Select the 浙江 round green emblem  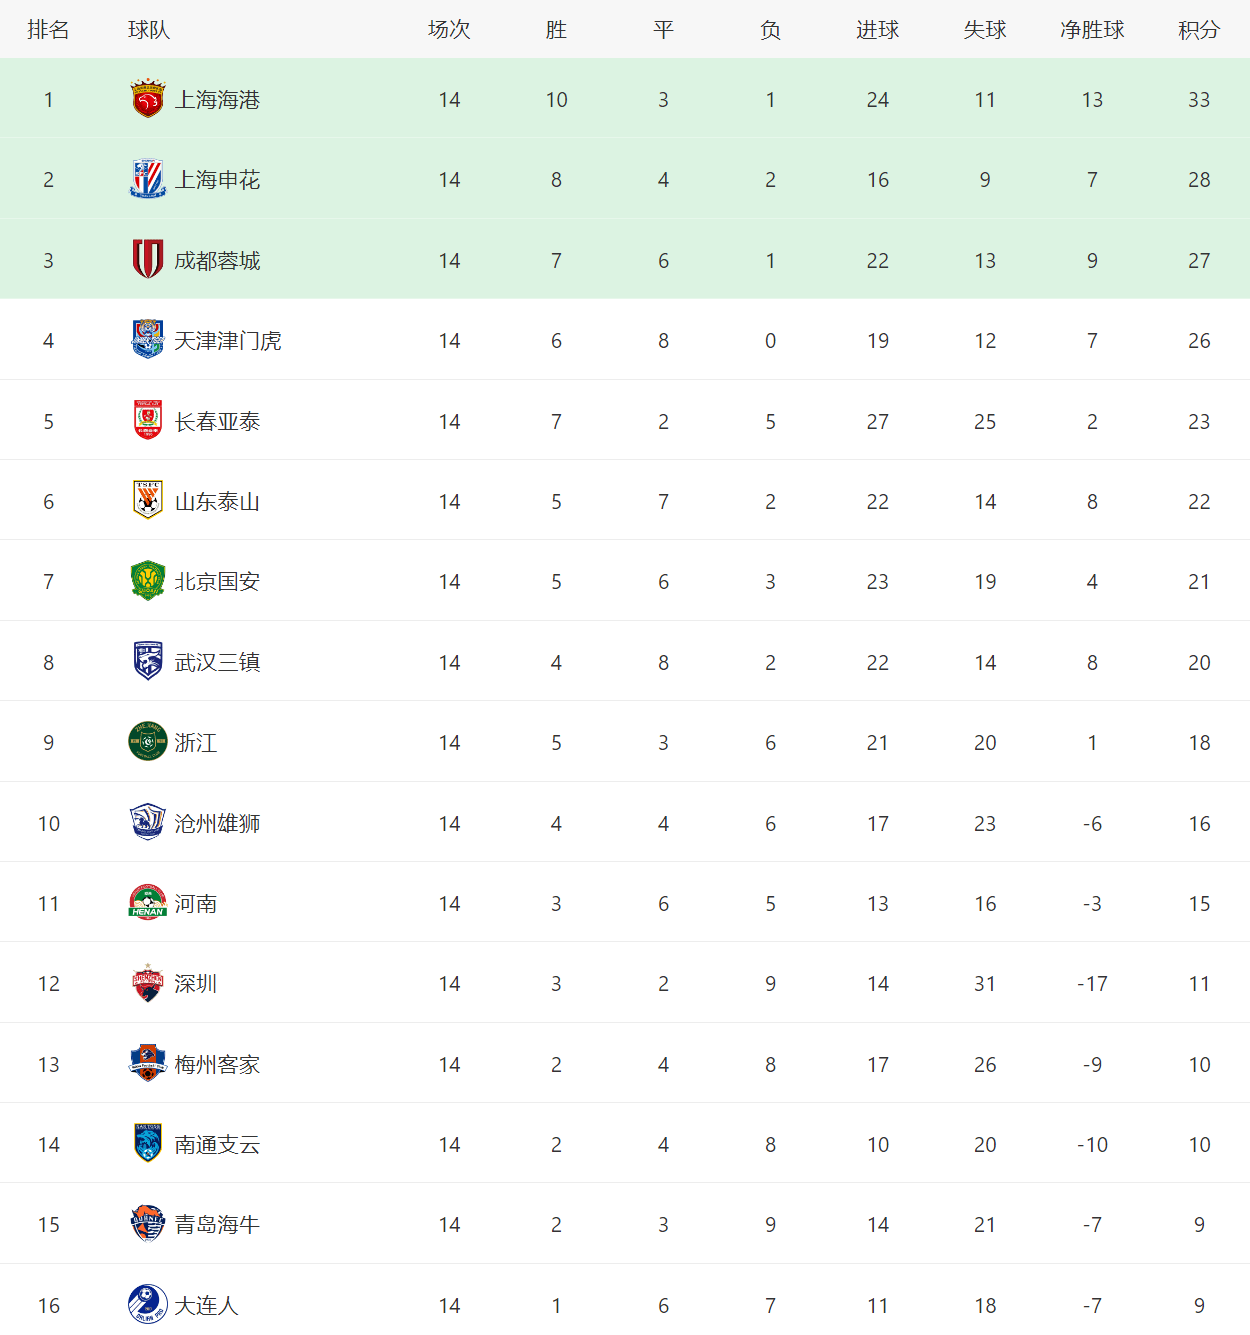[148, 742]
